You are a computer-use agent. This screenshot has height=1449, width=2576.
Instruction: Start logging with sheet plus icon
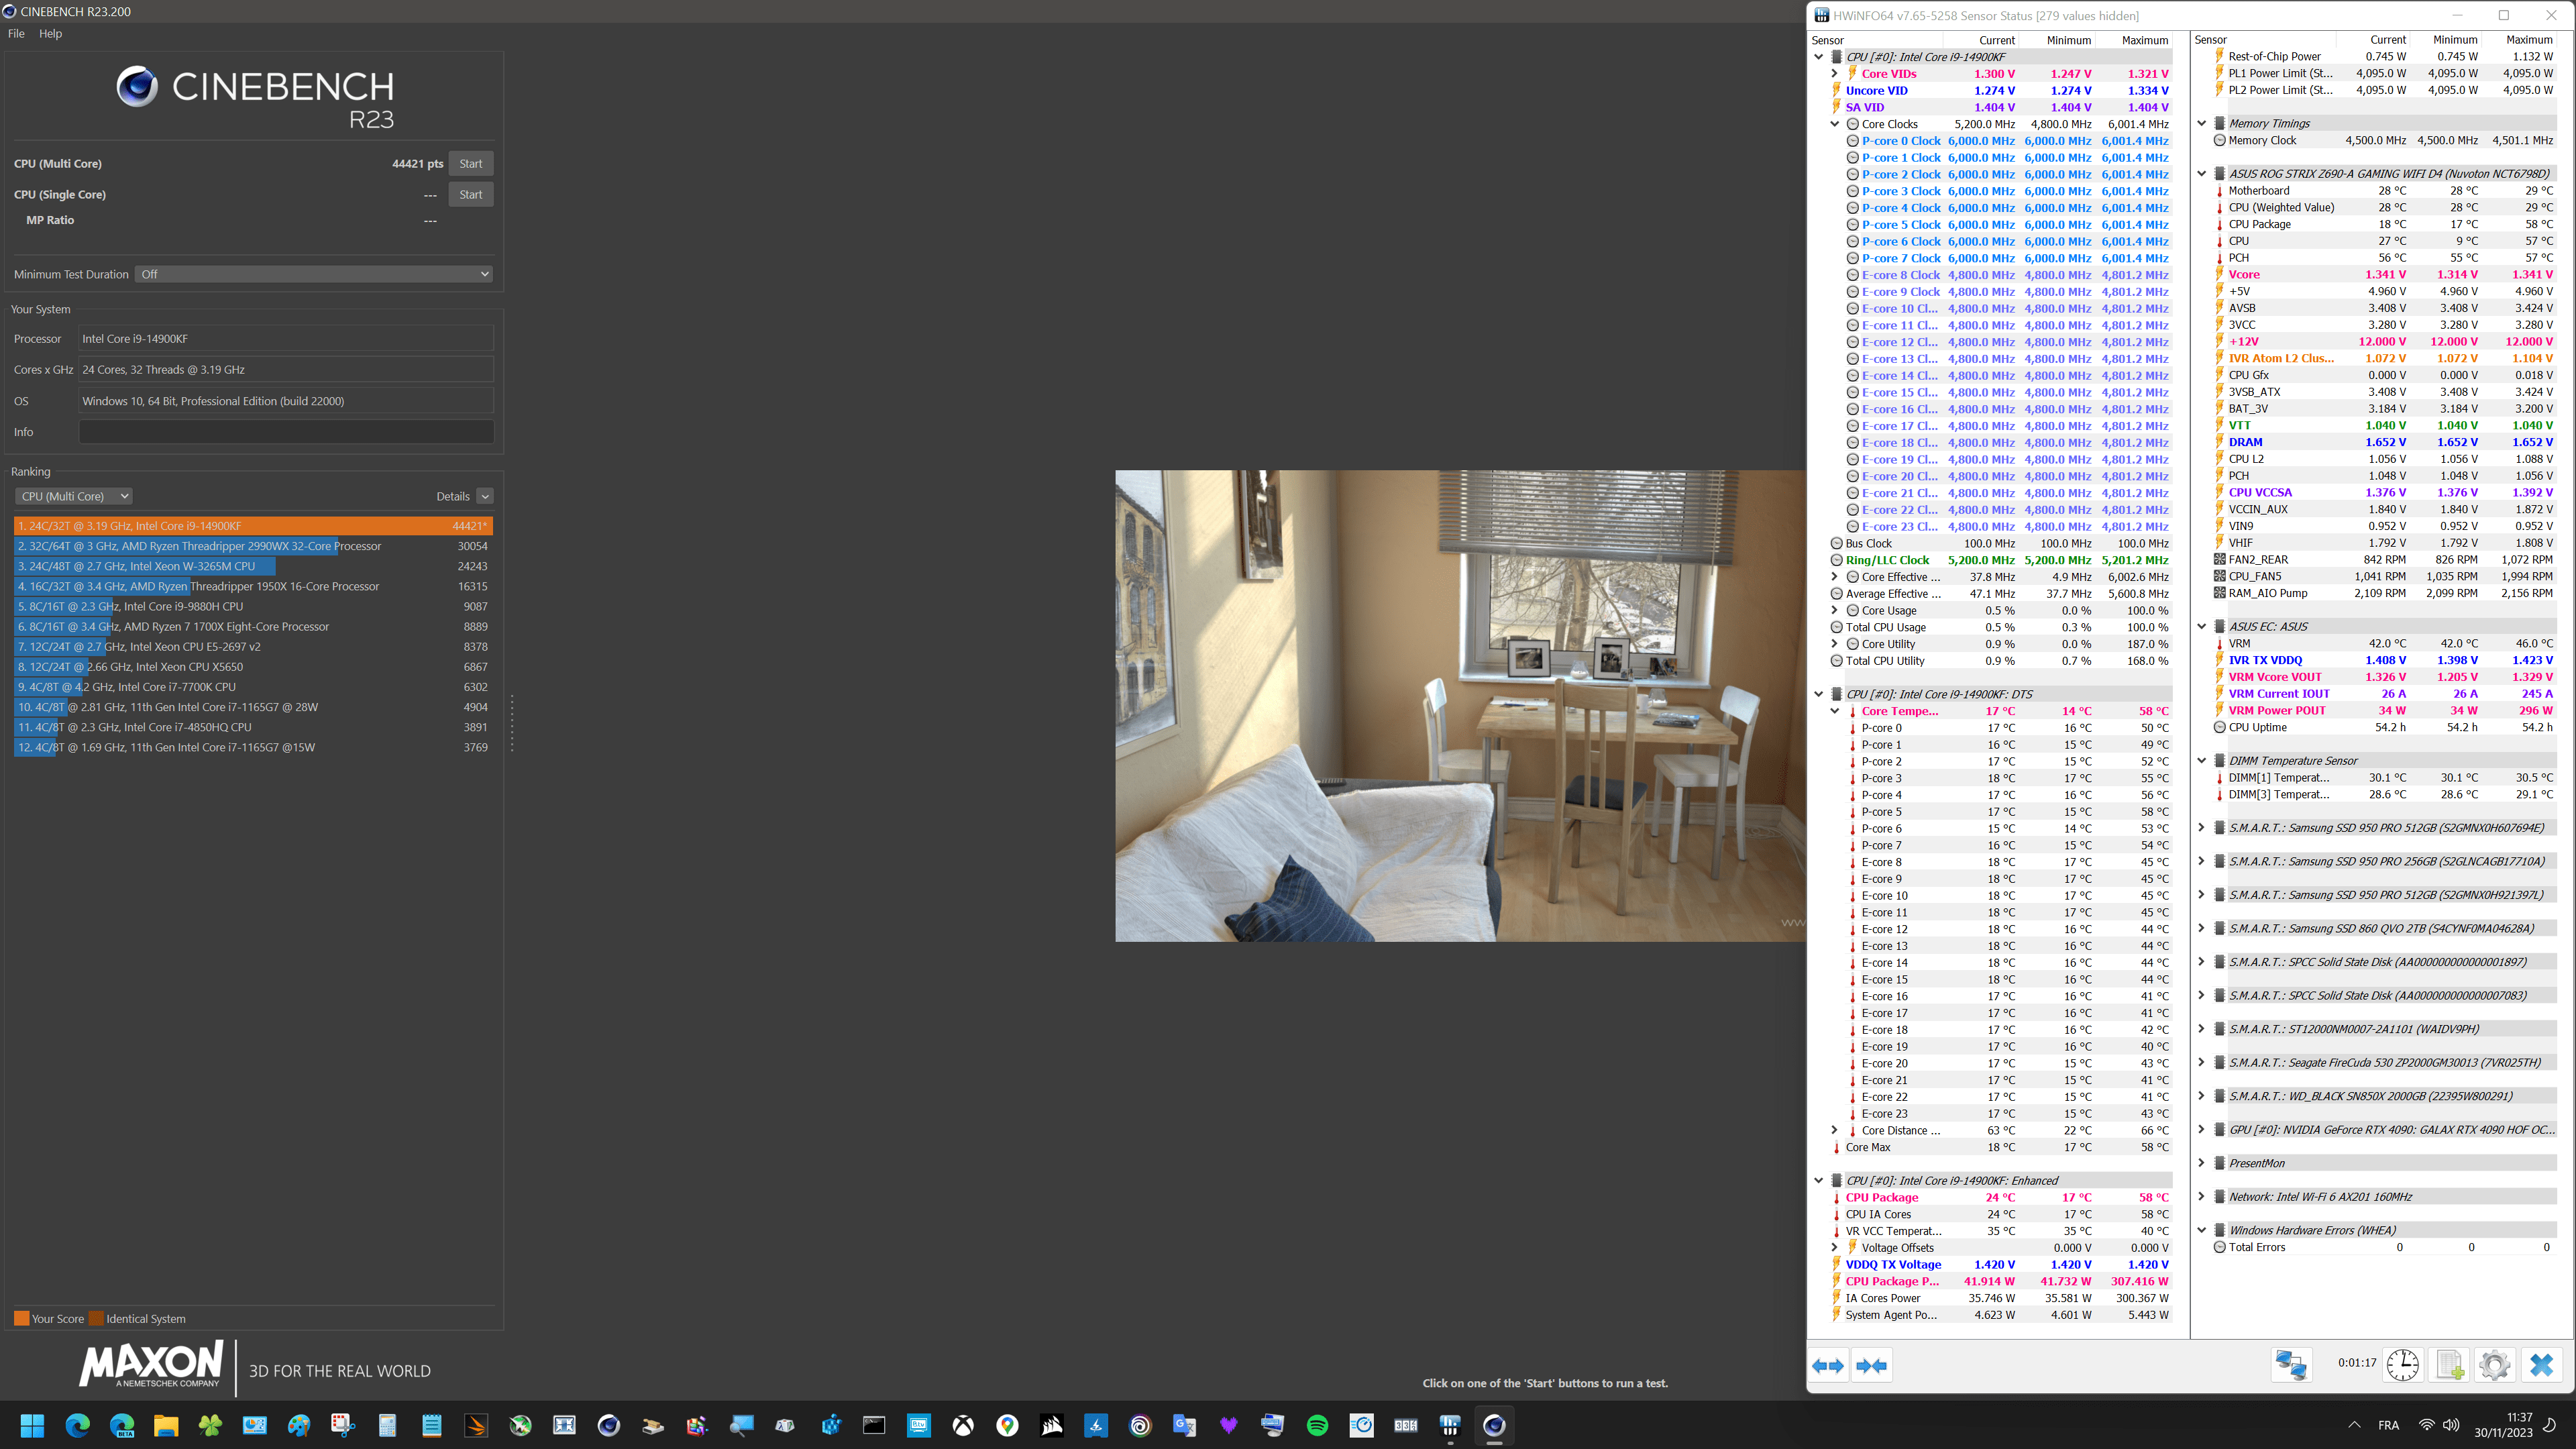(x=2450, y=1365)
